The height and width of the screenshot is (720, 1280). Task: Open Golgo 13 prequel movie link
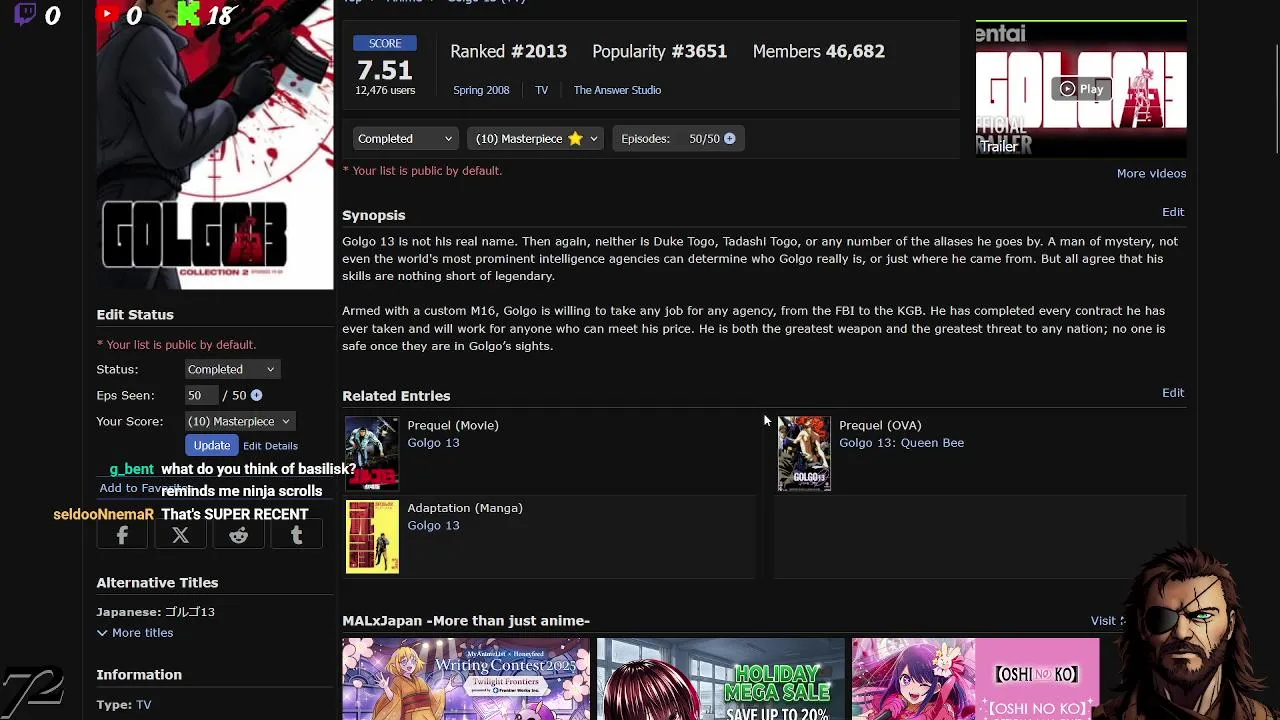point(433,443)
